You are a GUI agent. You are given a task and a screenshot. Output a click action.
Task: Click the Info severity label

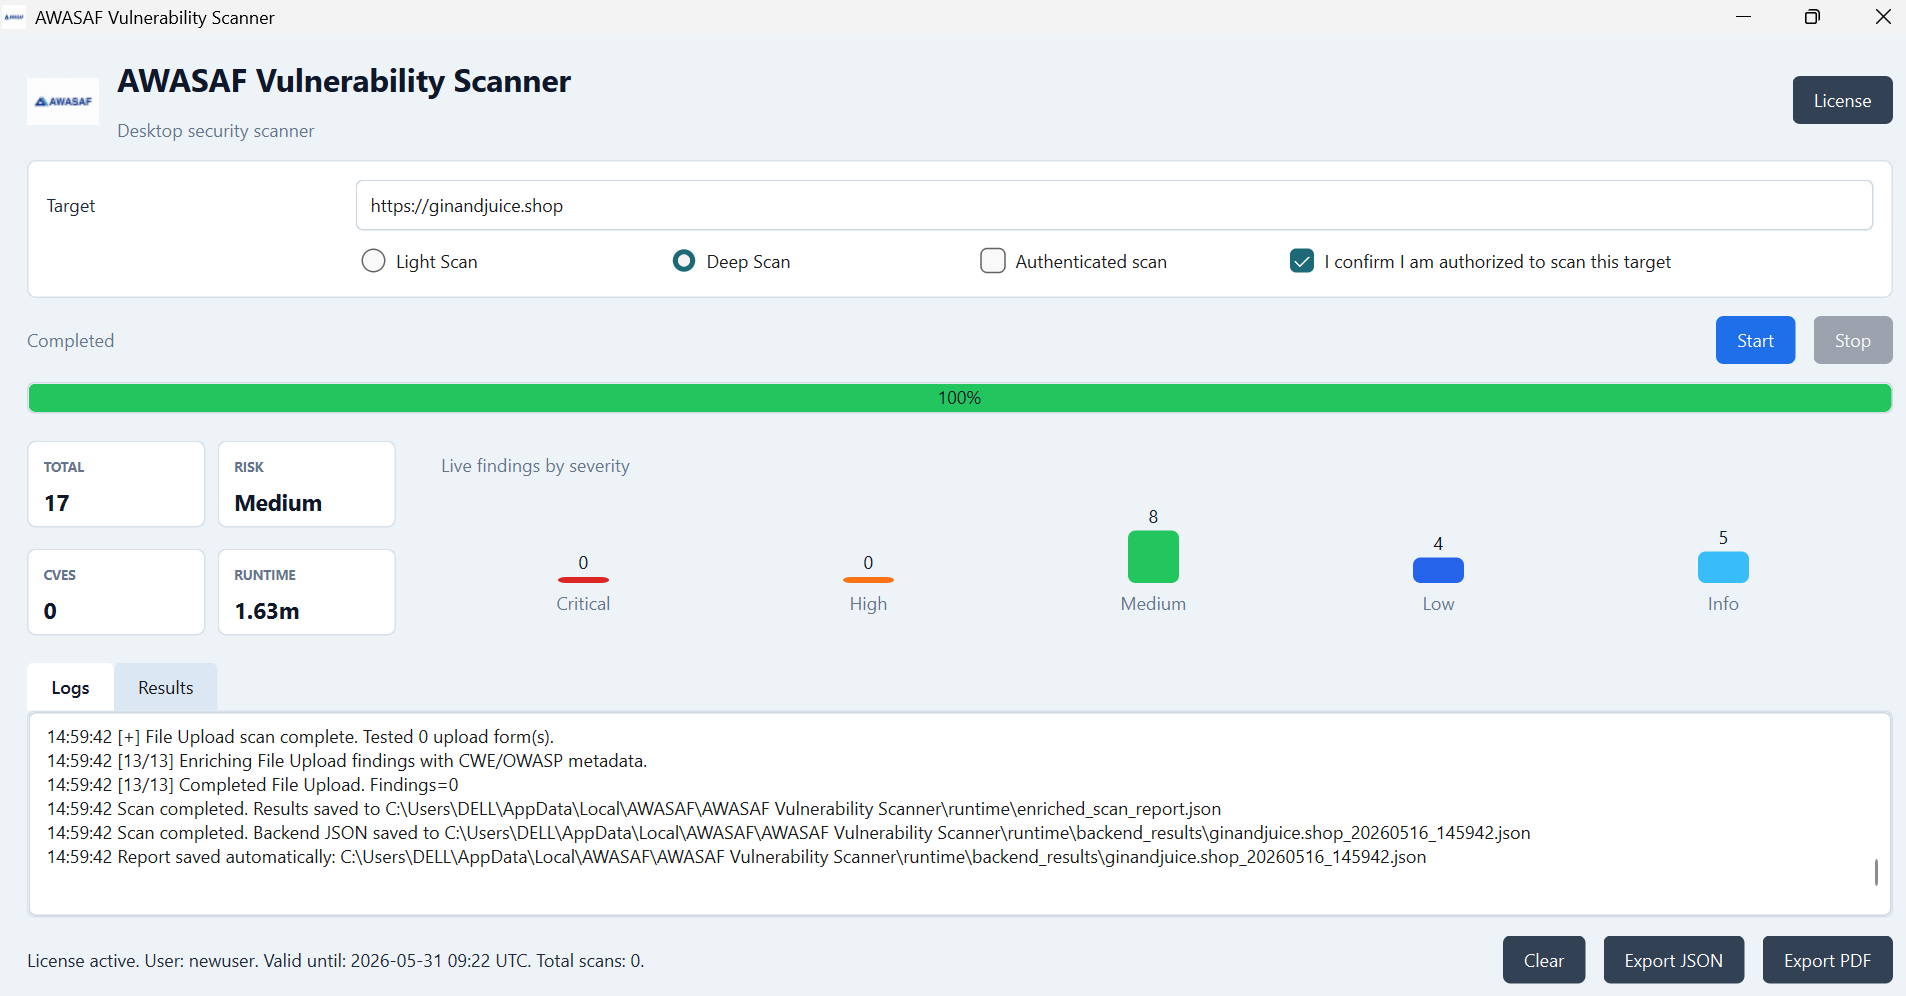click(x=1723, y=604)
